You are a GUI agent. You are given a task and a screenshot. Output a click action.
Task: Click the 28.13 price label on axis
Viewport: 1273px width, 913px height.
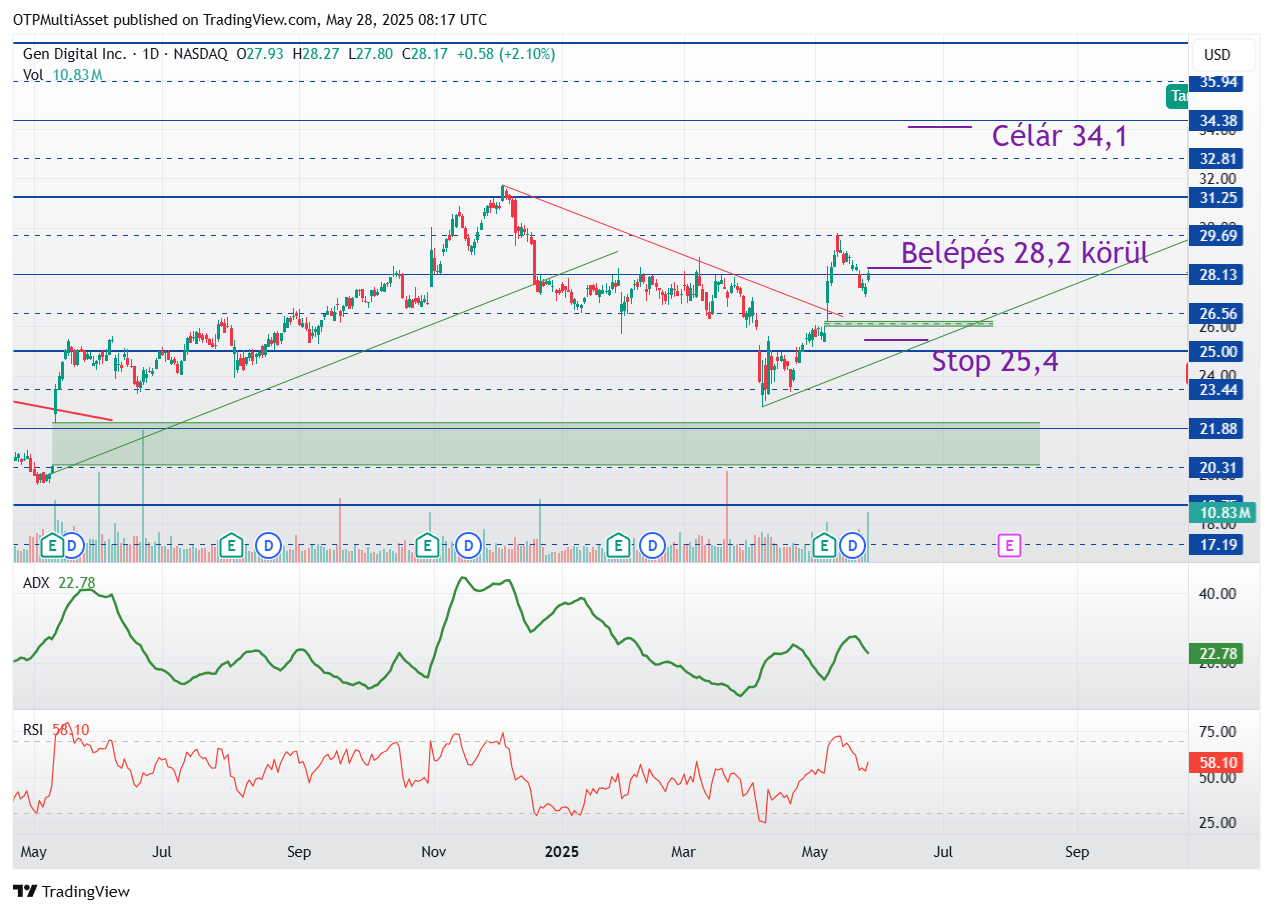1216,274
